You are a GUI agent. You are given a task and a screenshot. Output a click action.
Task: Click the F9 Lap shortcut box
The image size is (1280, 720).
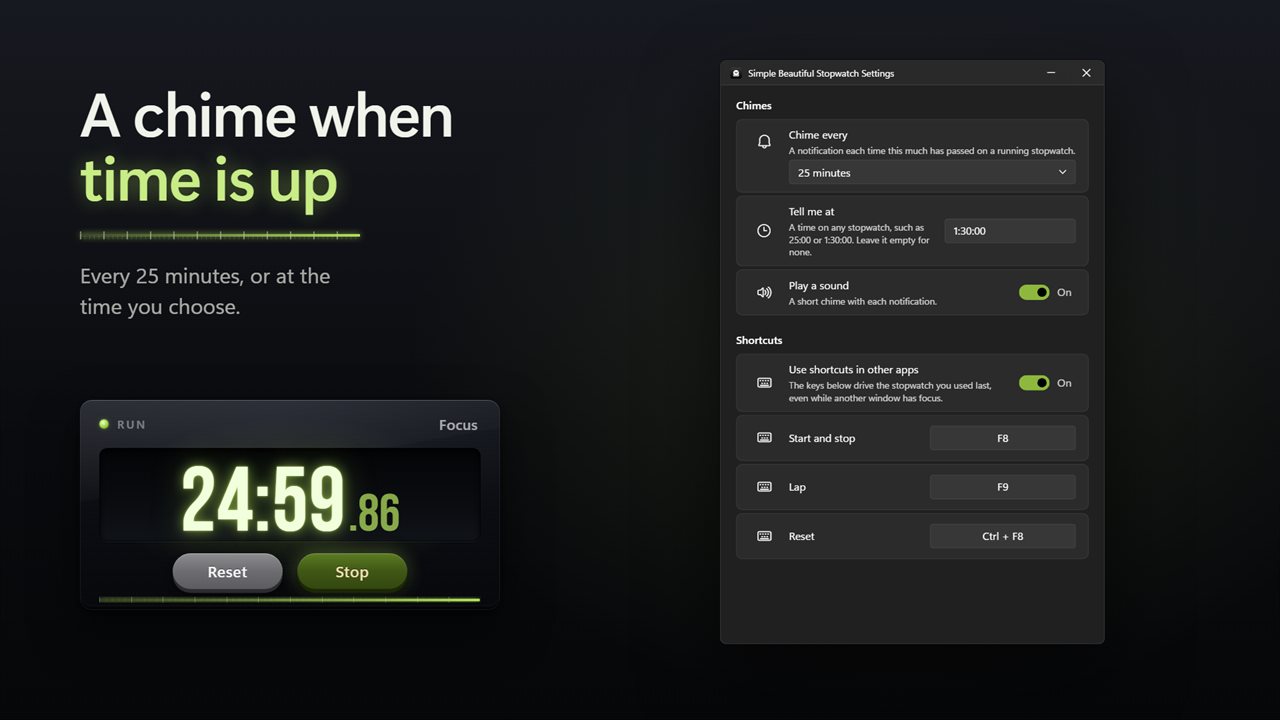tap(1003, 487)
